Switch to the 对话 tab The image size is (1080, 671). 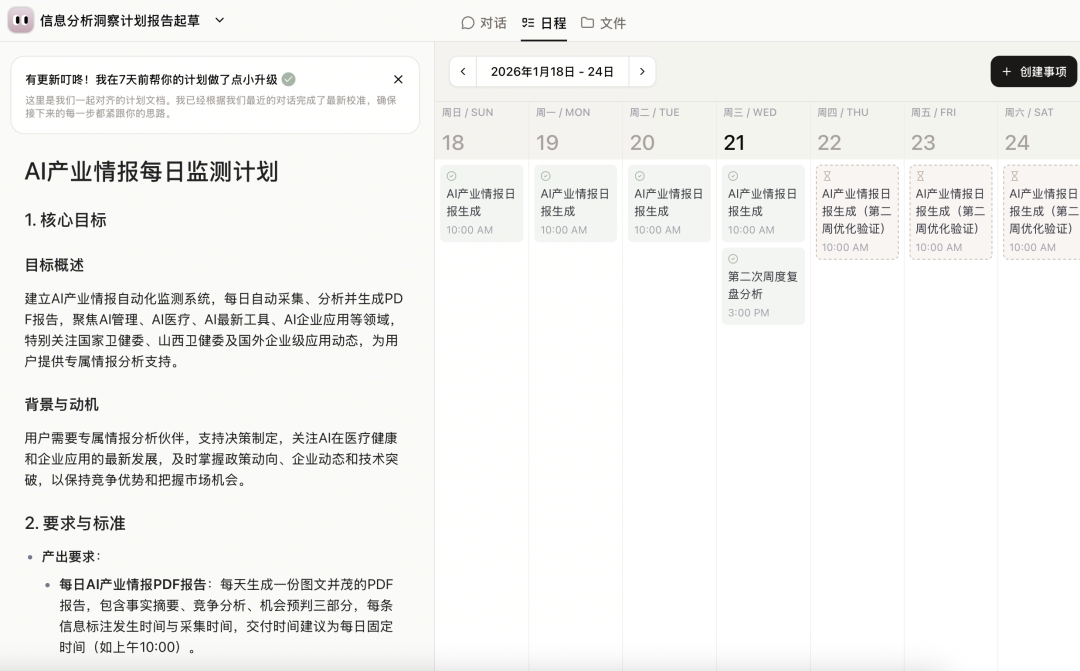(484, 23)
